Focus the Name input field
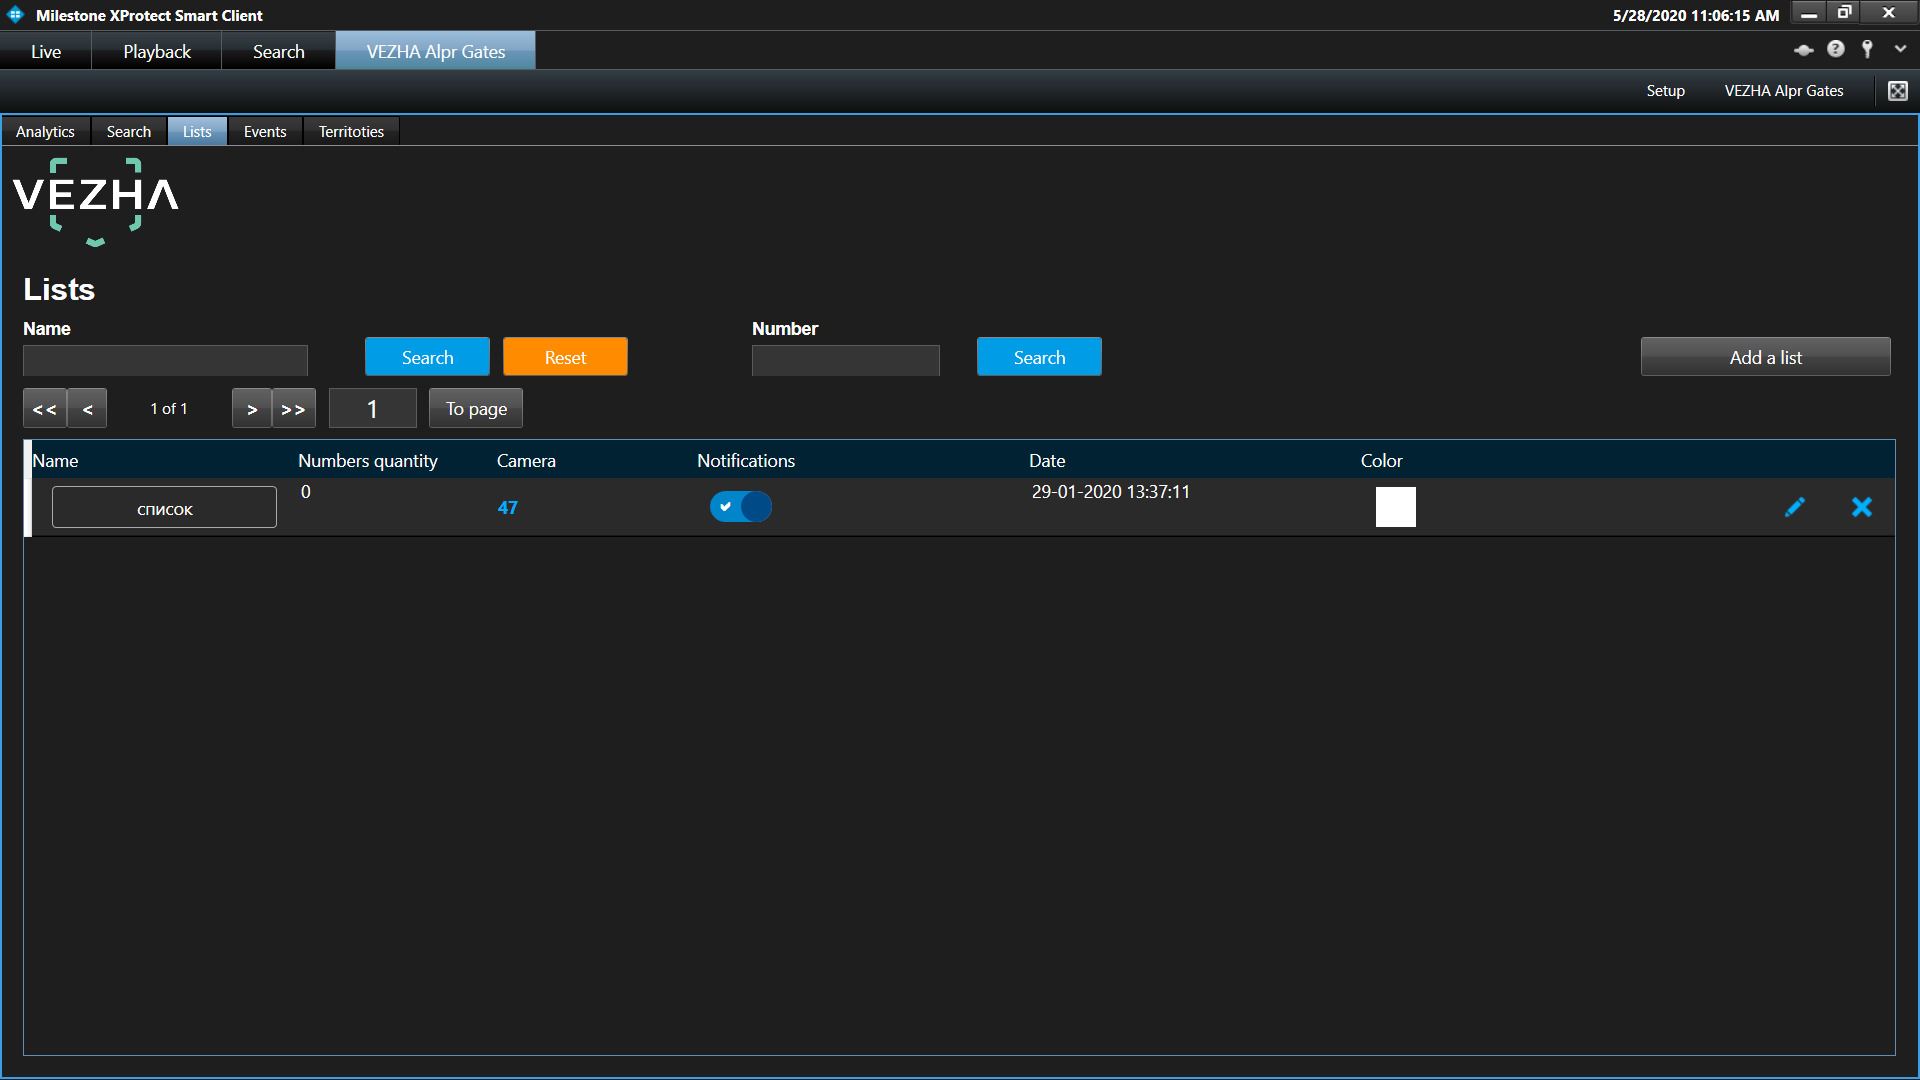1920x1080 pixels. 165,360
